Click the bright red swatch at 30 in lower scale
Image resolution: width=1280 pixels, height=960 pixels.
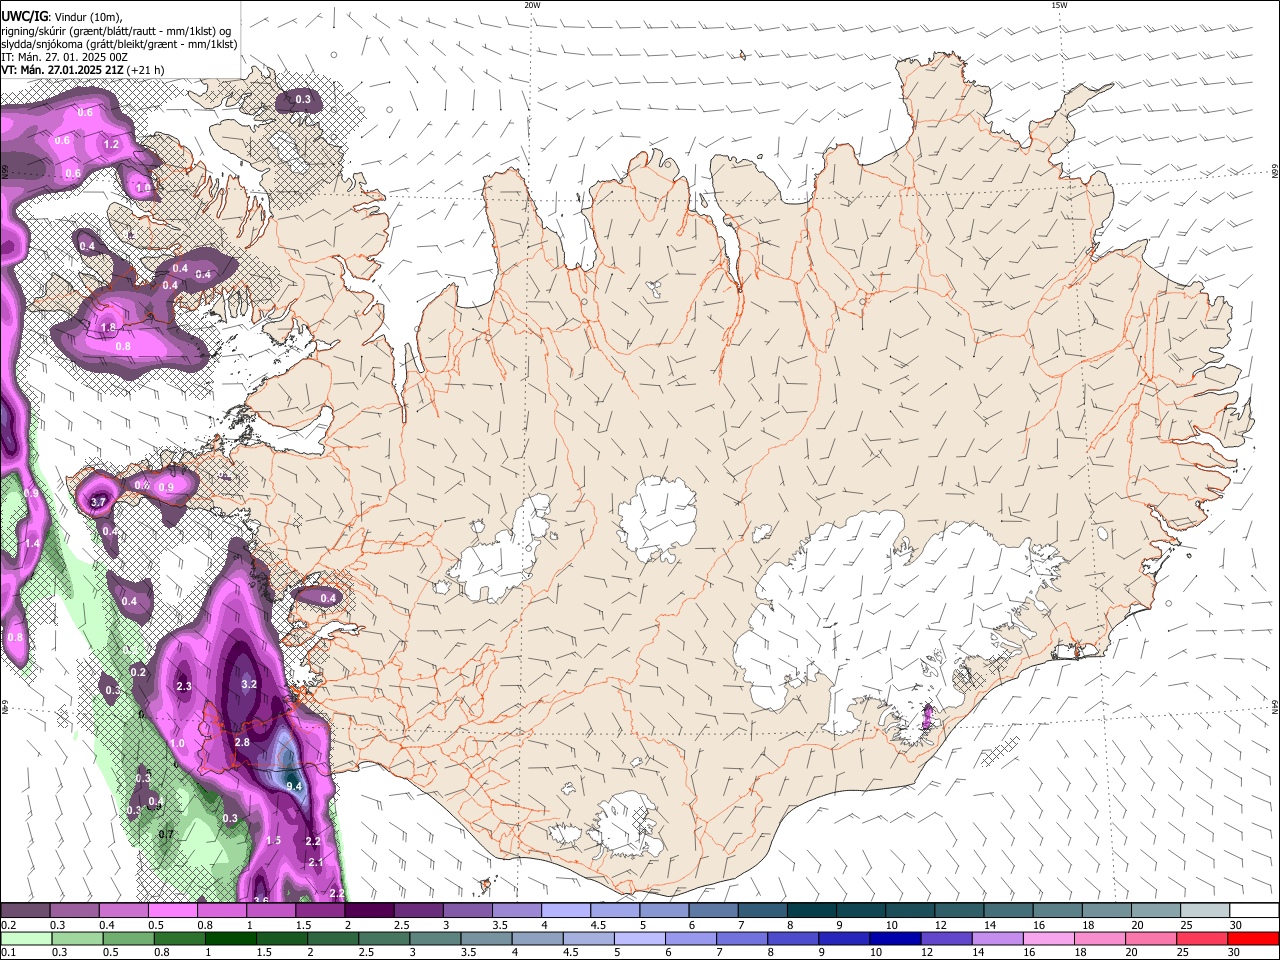pyautogui.click(x=1253, y=939)
